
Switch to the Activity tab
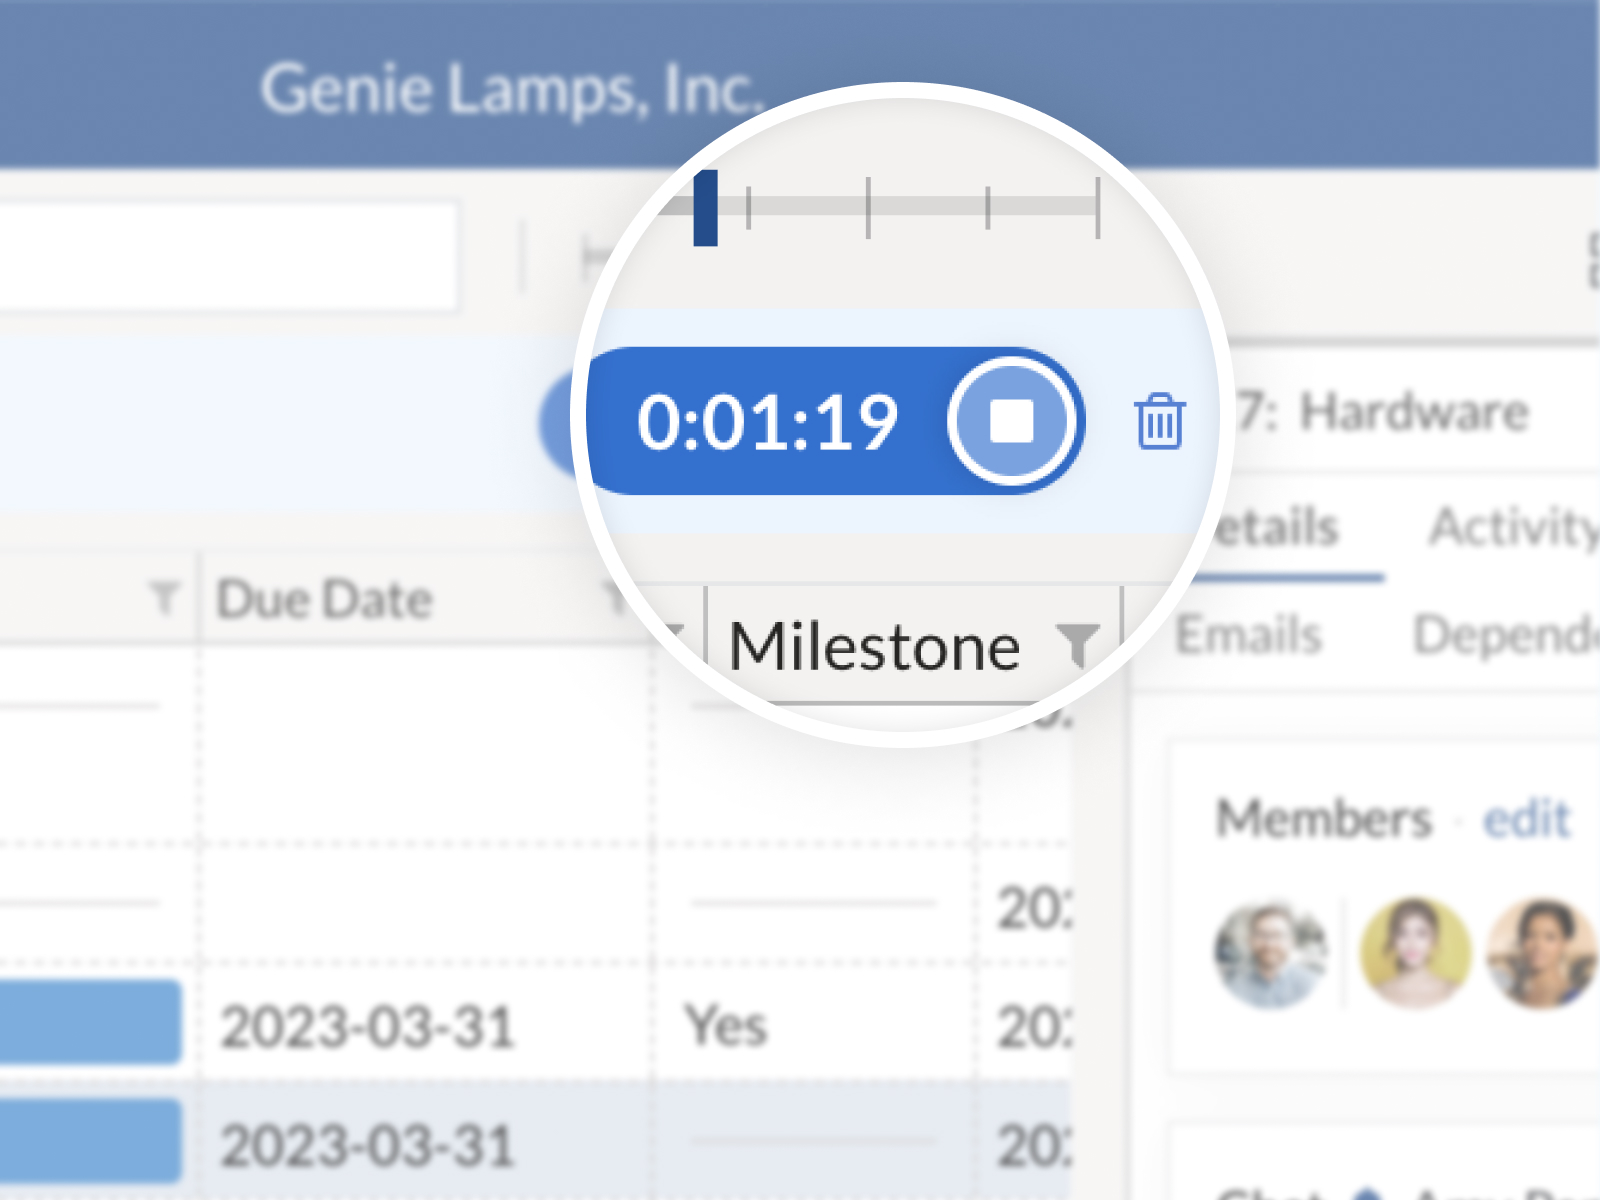point(1512,528)
